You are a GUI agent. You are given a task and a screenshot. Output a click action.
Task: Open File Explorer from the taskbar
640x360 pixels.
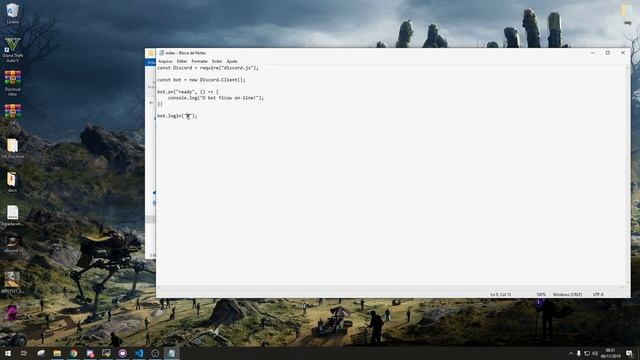click(57, 353)
